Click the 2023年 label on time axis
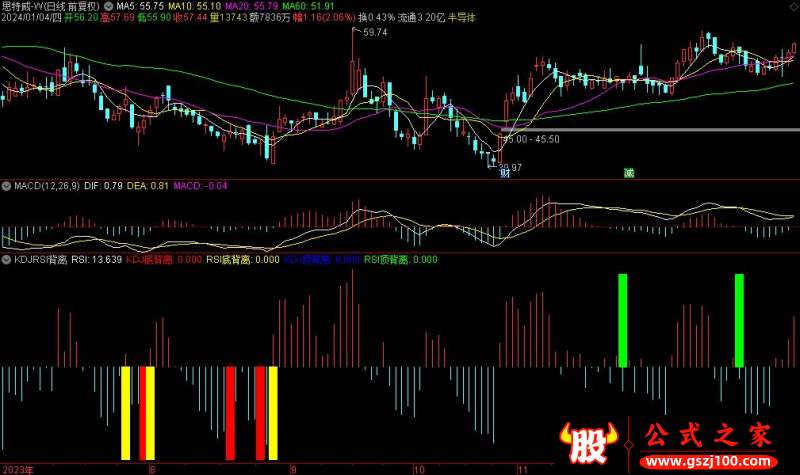Screen dimensions: 800x475 click(20, 468)
